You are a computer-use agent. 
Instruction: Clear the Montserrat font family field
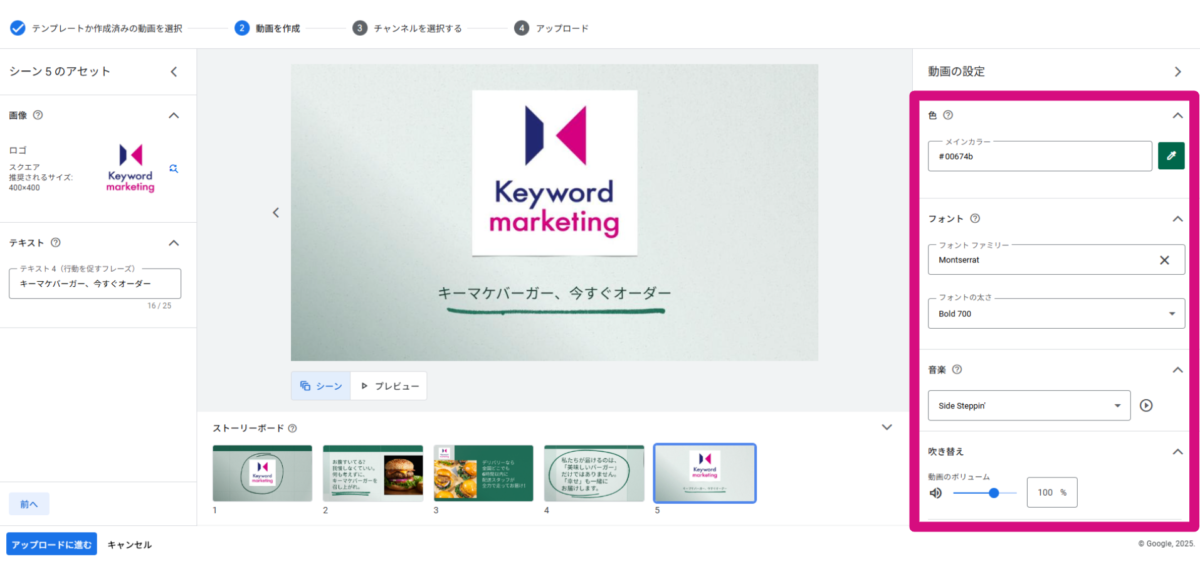pyautogui.click(x=1164, y=260)
